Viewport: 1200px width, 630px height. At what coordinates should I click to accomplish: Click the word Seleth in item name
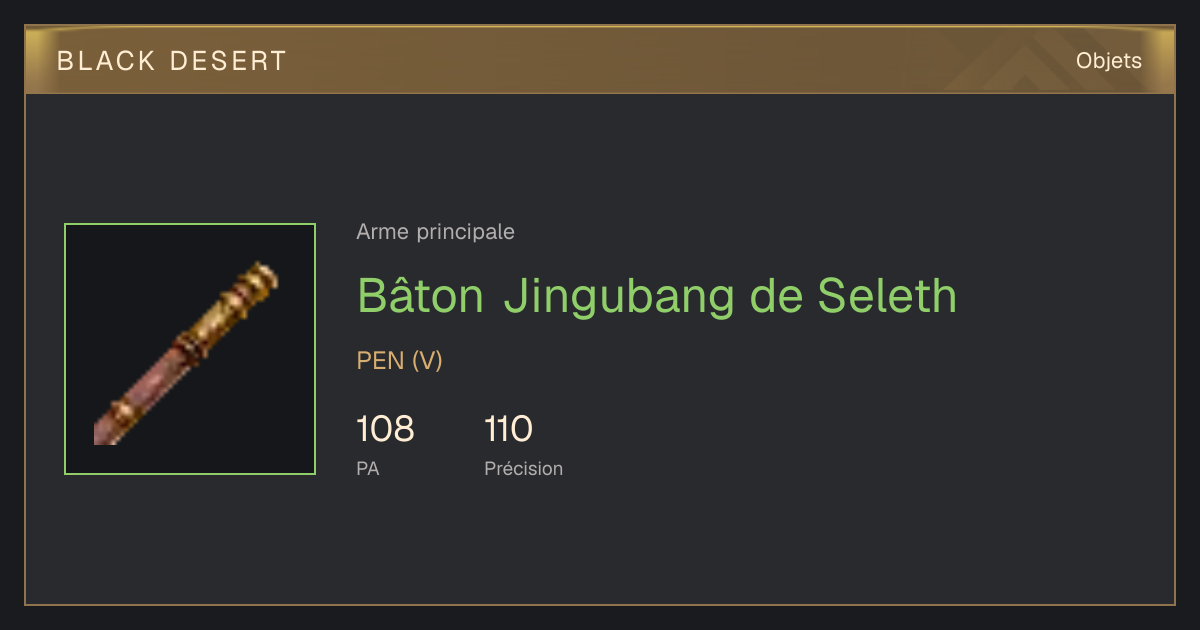pyautogui.click(x=887, y=295)
